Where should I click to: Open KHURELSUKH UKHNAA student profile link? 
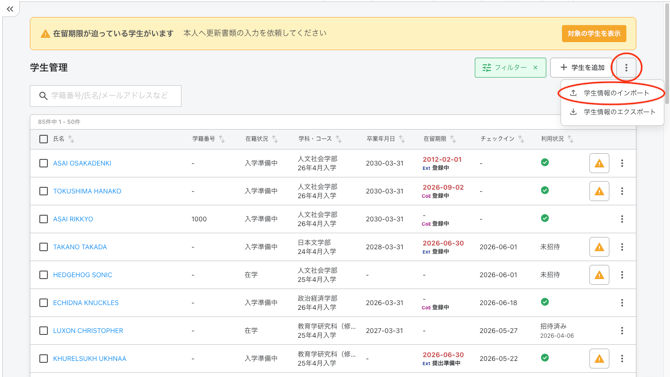90,359
